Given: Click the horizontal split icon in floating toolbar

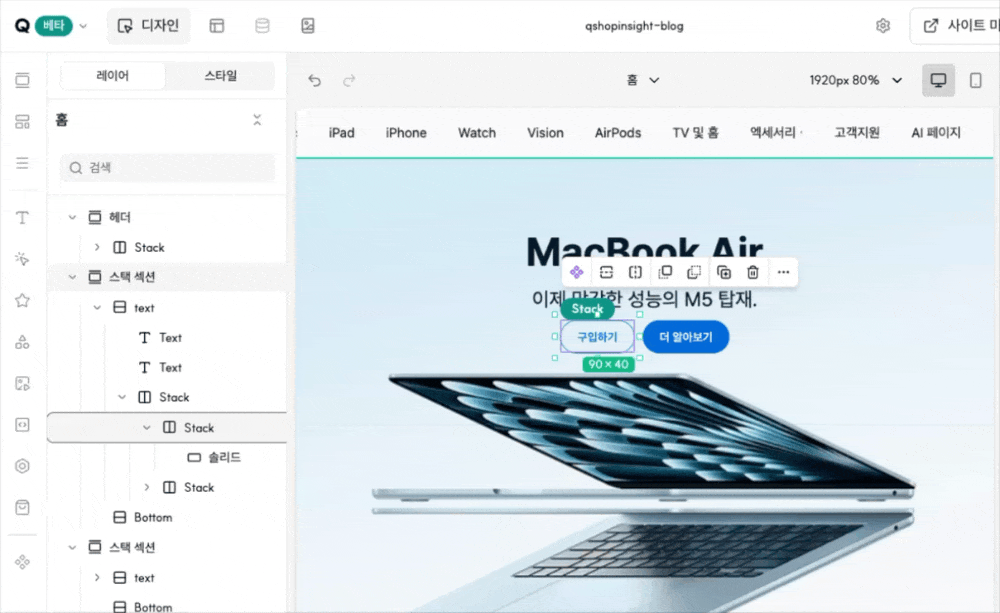Looking at the screenshot, I should pos(606,272).
